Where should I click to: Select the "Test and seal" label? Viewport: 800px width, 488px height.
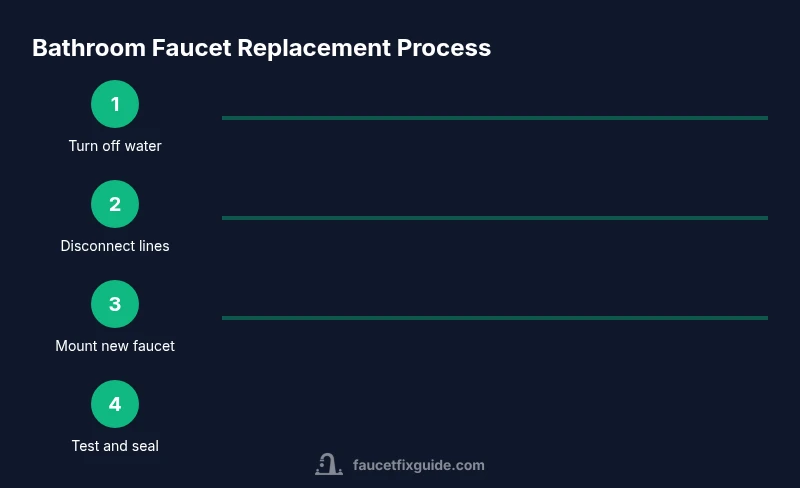[115, 446]
